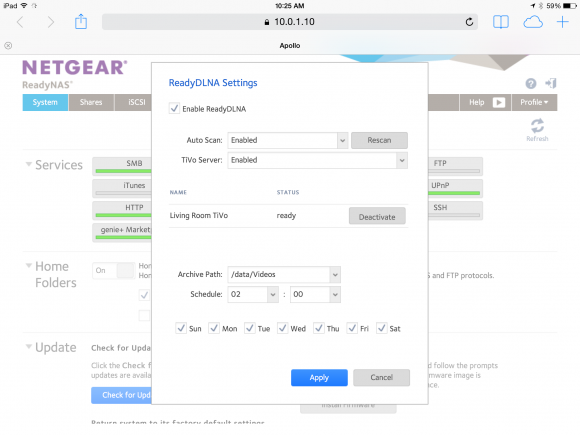Sort by the STATUS column header
The image size is (580, 435).
point(288,192)
